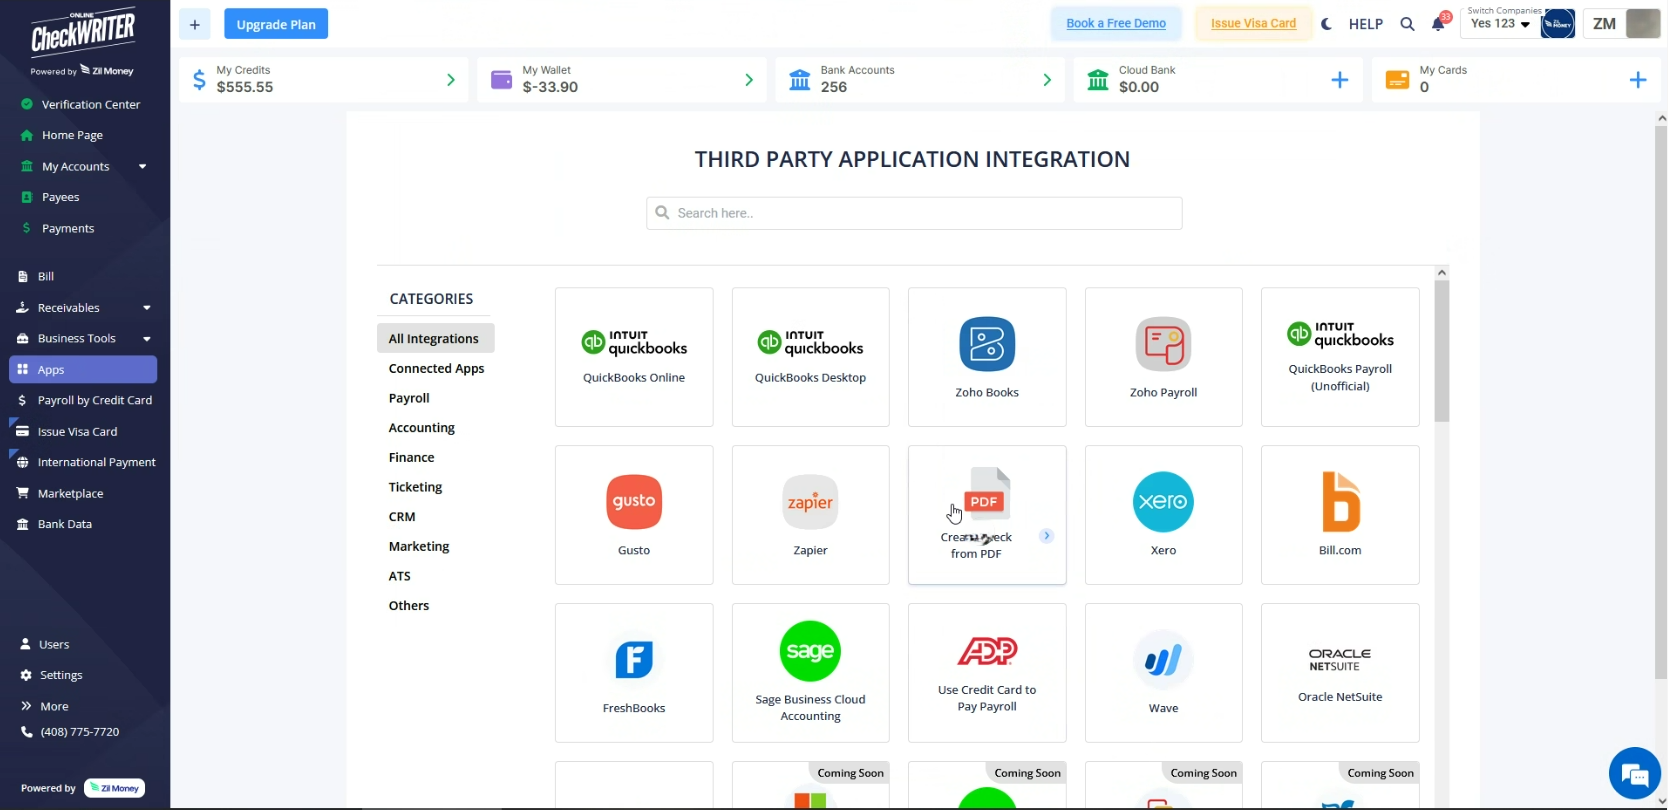Open the notifications bell
1668x810 pixels.
coord(1439,23)
